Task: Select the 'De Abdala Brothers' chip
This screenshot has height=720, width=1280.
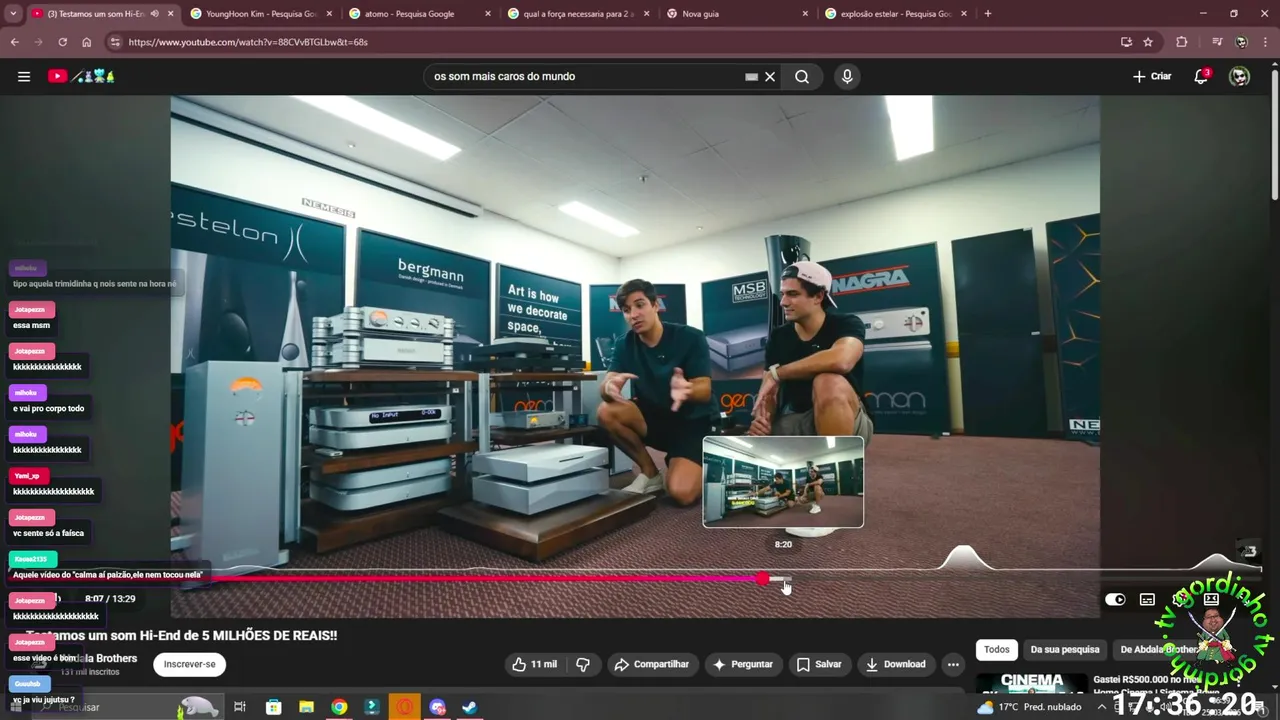Action: (x=1160, y=650)
